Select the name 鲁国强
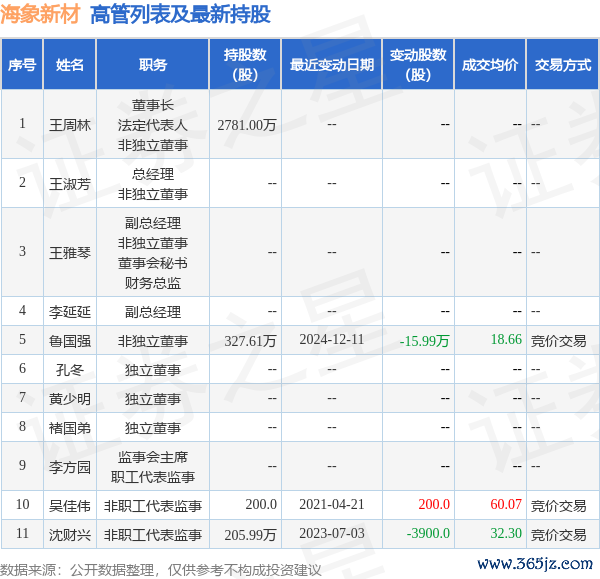 [70, 340]
